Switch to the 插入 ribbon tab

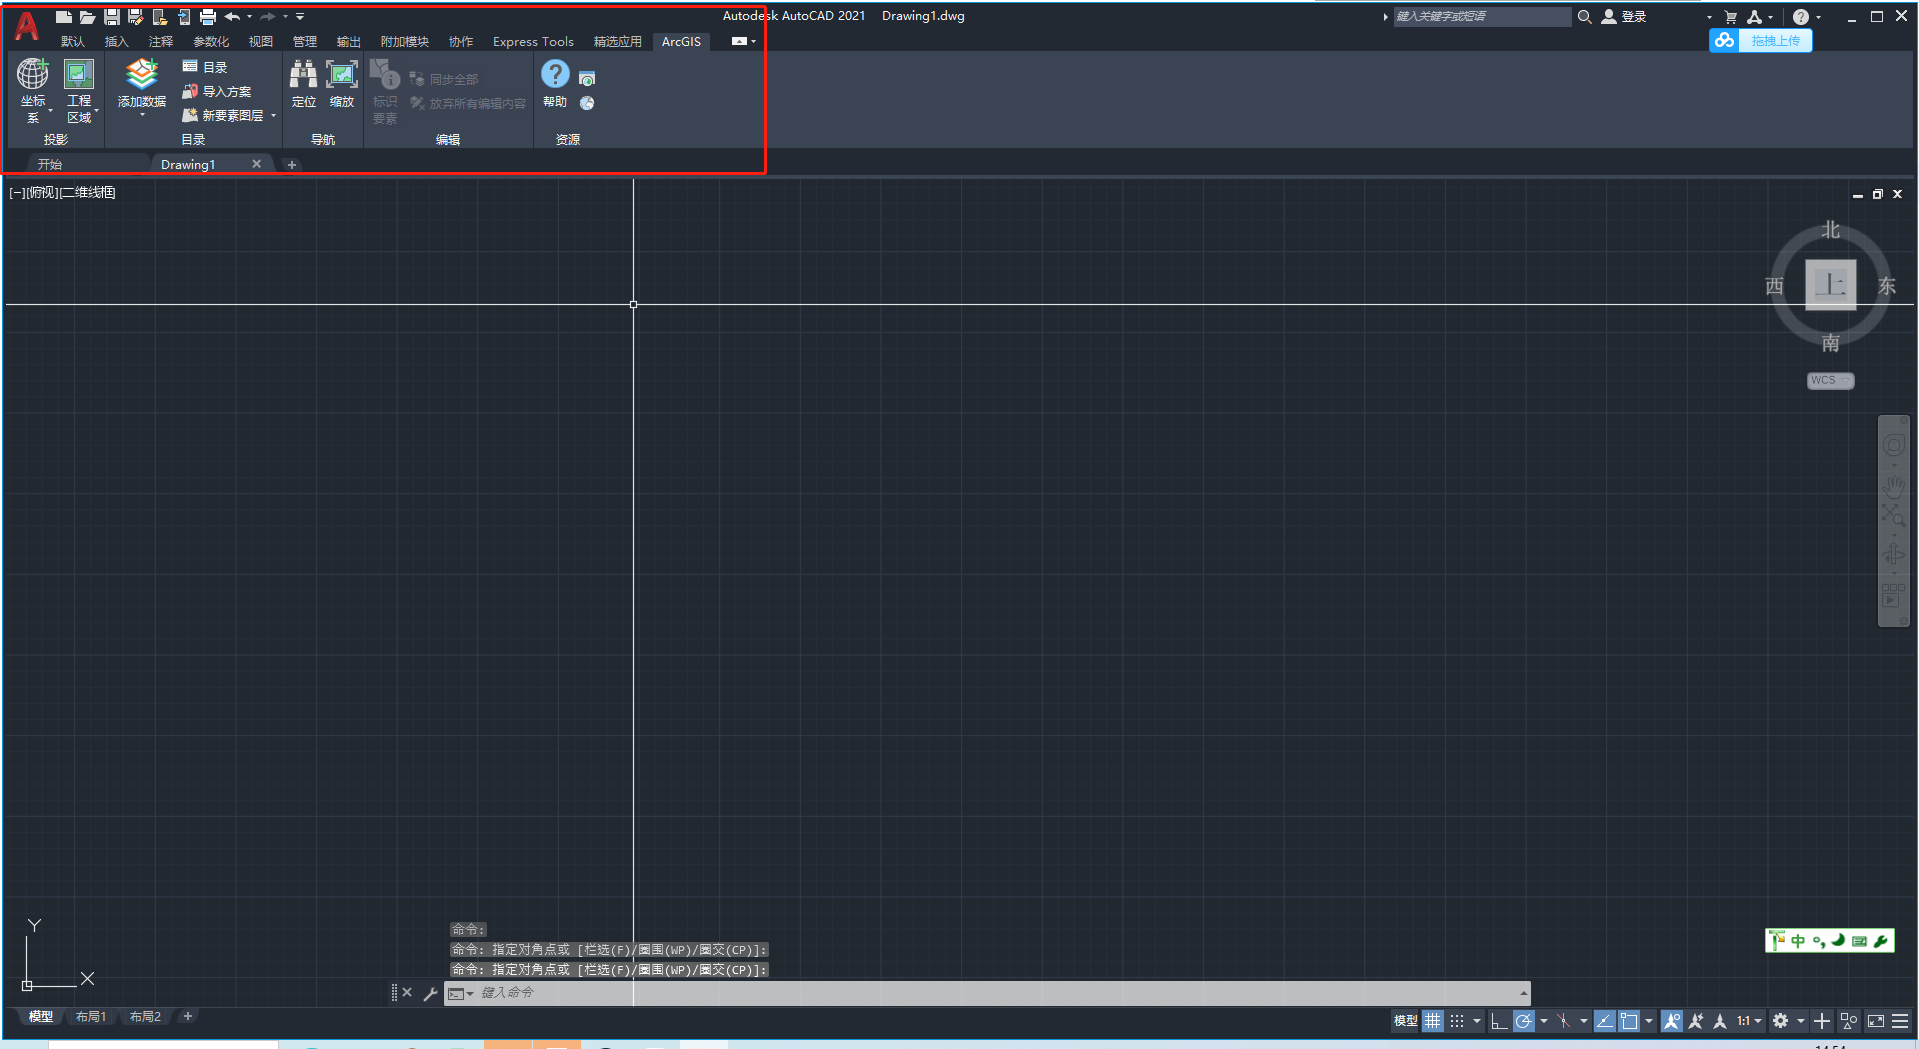(x=117, y=42)
